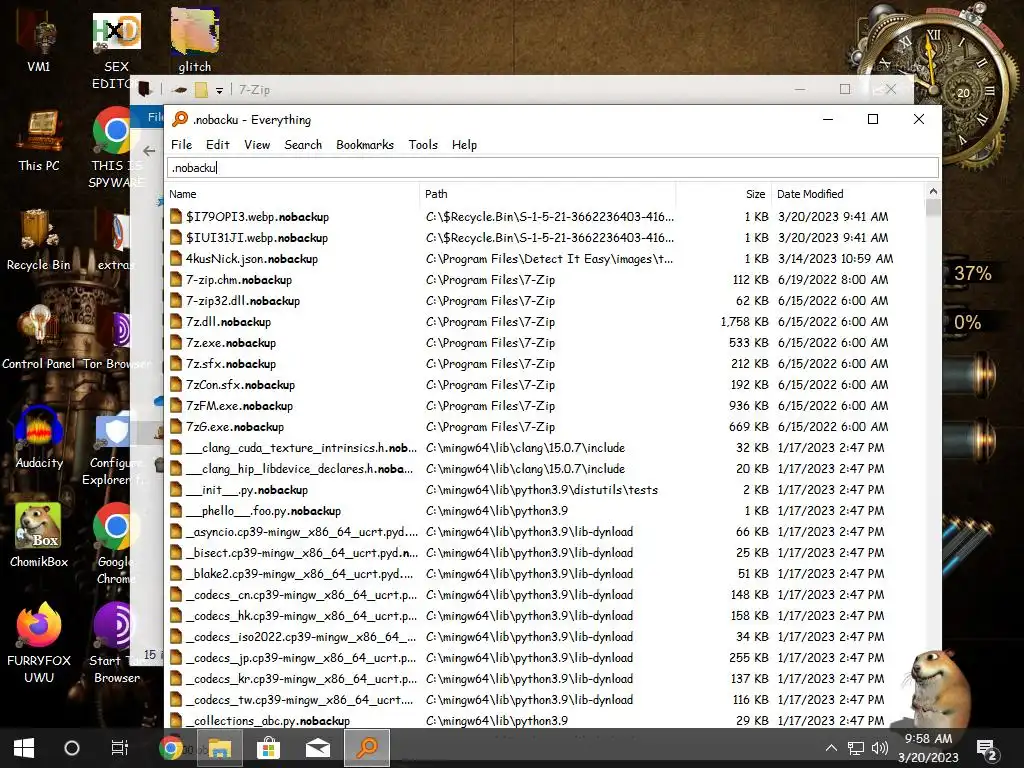Select file 7zCon.sfx.nobackup
1024x768 pixels.
pos(240,385)
